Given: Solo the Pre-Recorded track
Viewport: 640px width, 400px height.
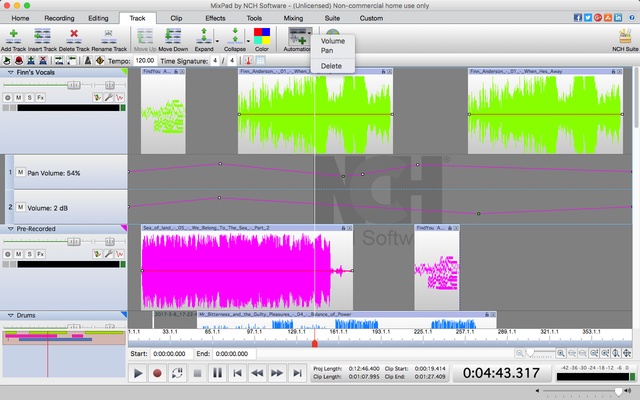Looking at the screenshot, I should (29, 254).
